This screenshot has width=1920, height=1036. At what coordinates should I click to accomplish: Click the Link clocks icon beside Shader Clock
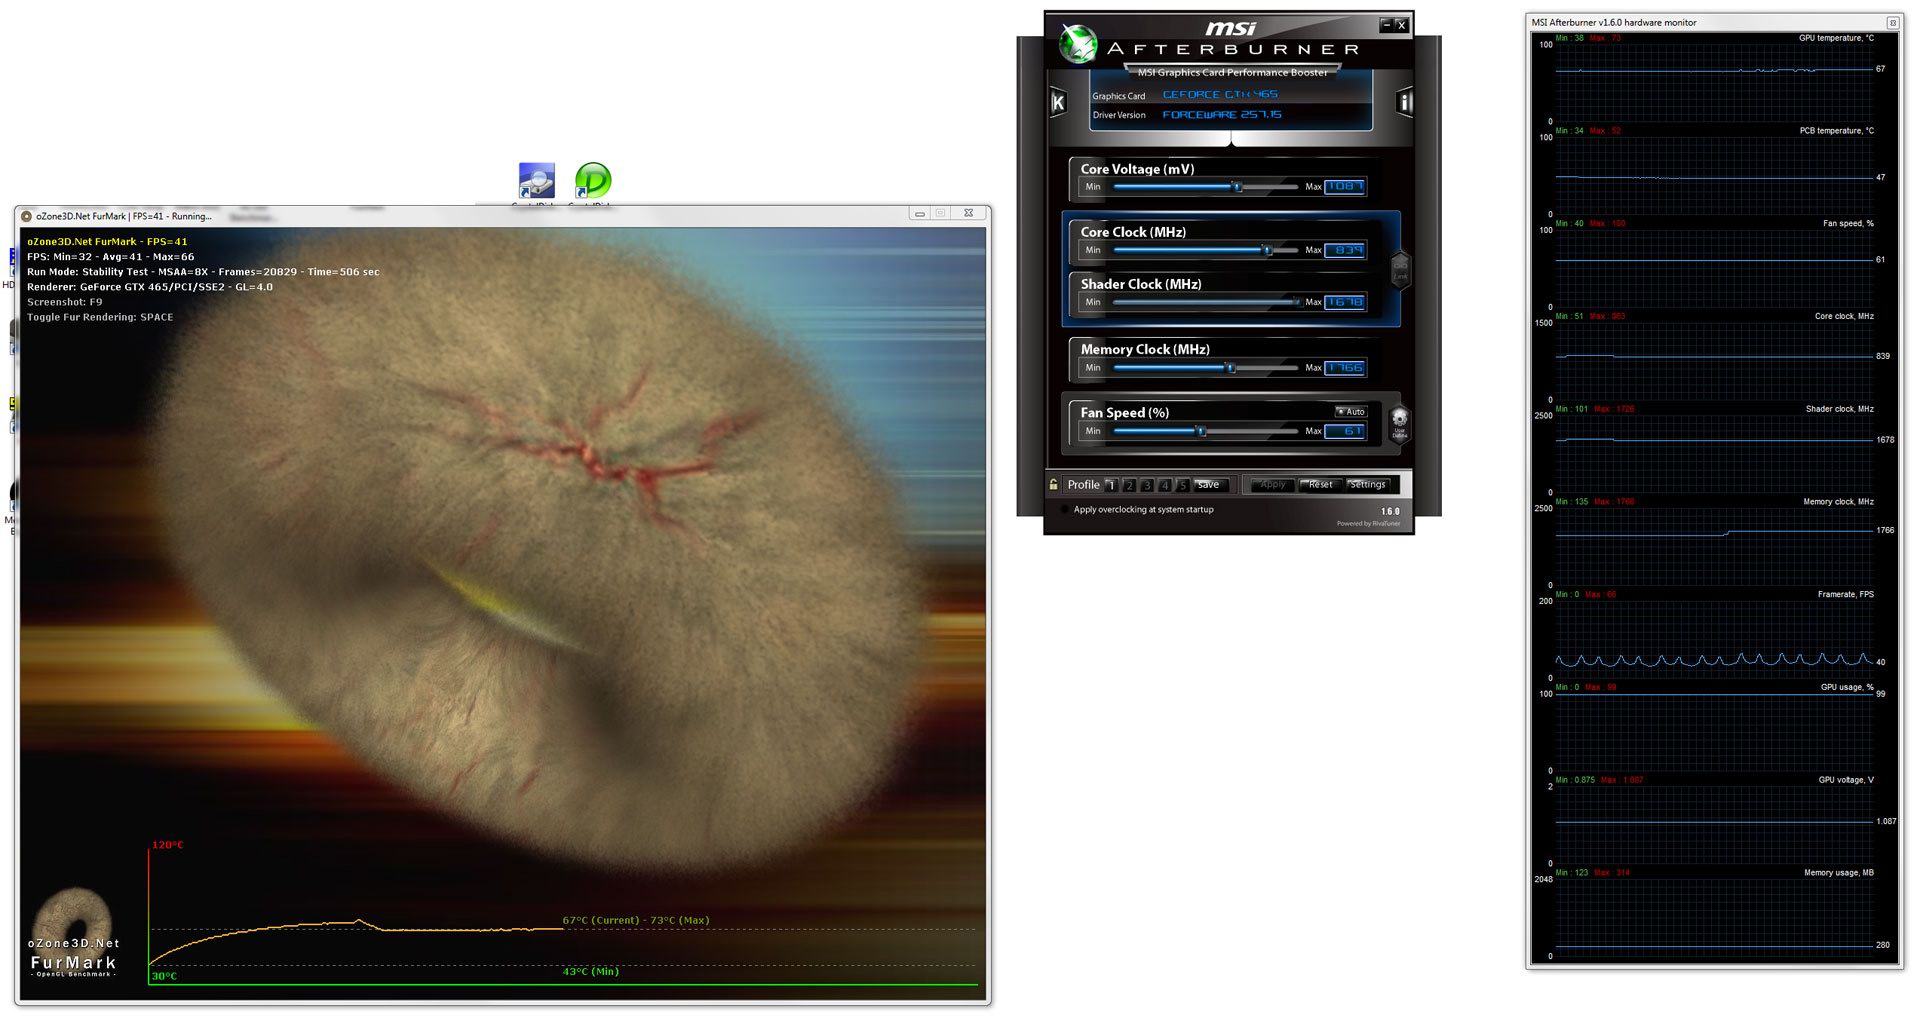(1400, 269)
